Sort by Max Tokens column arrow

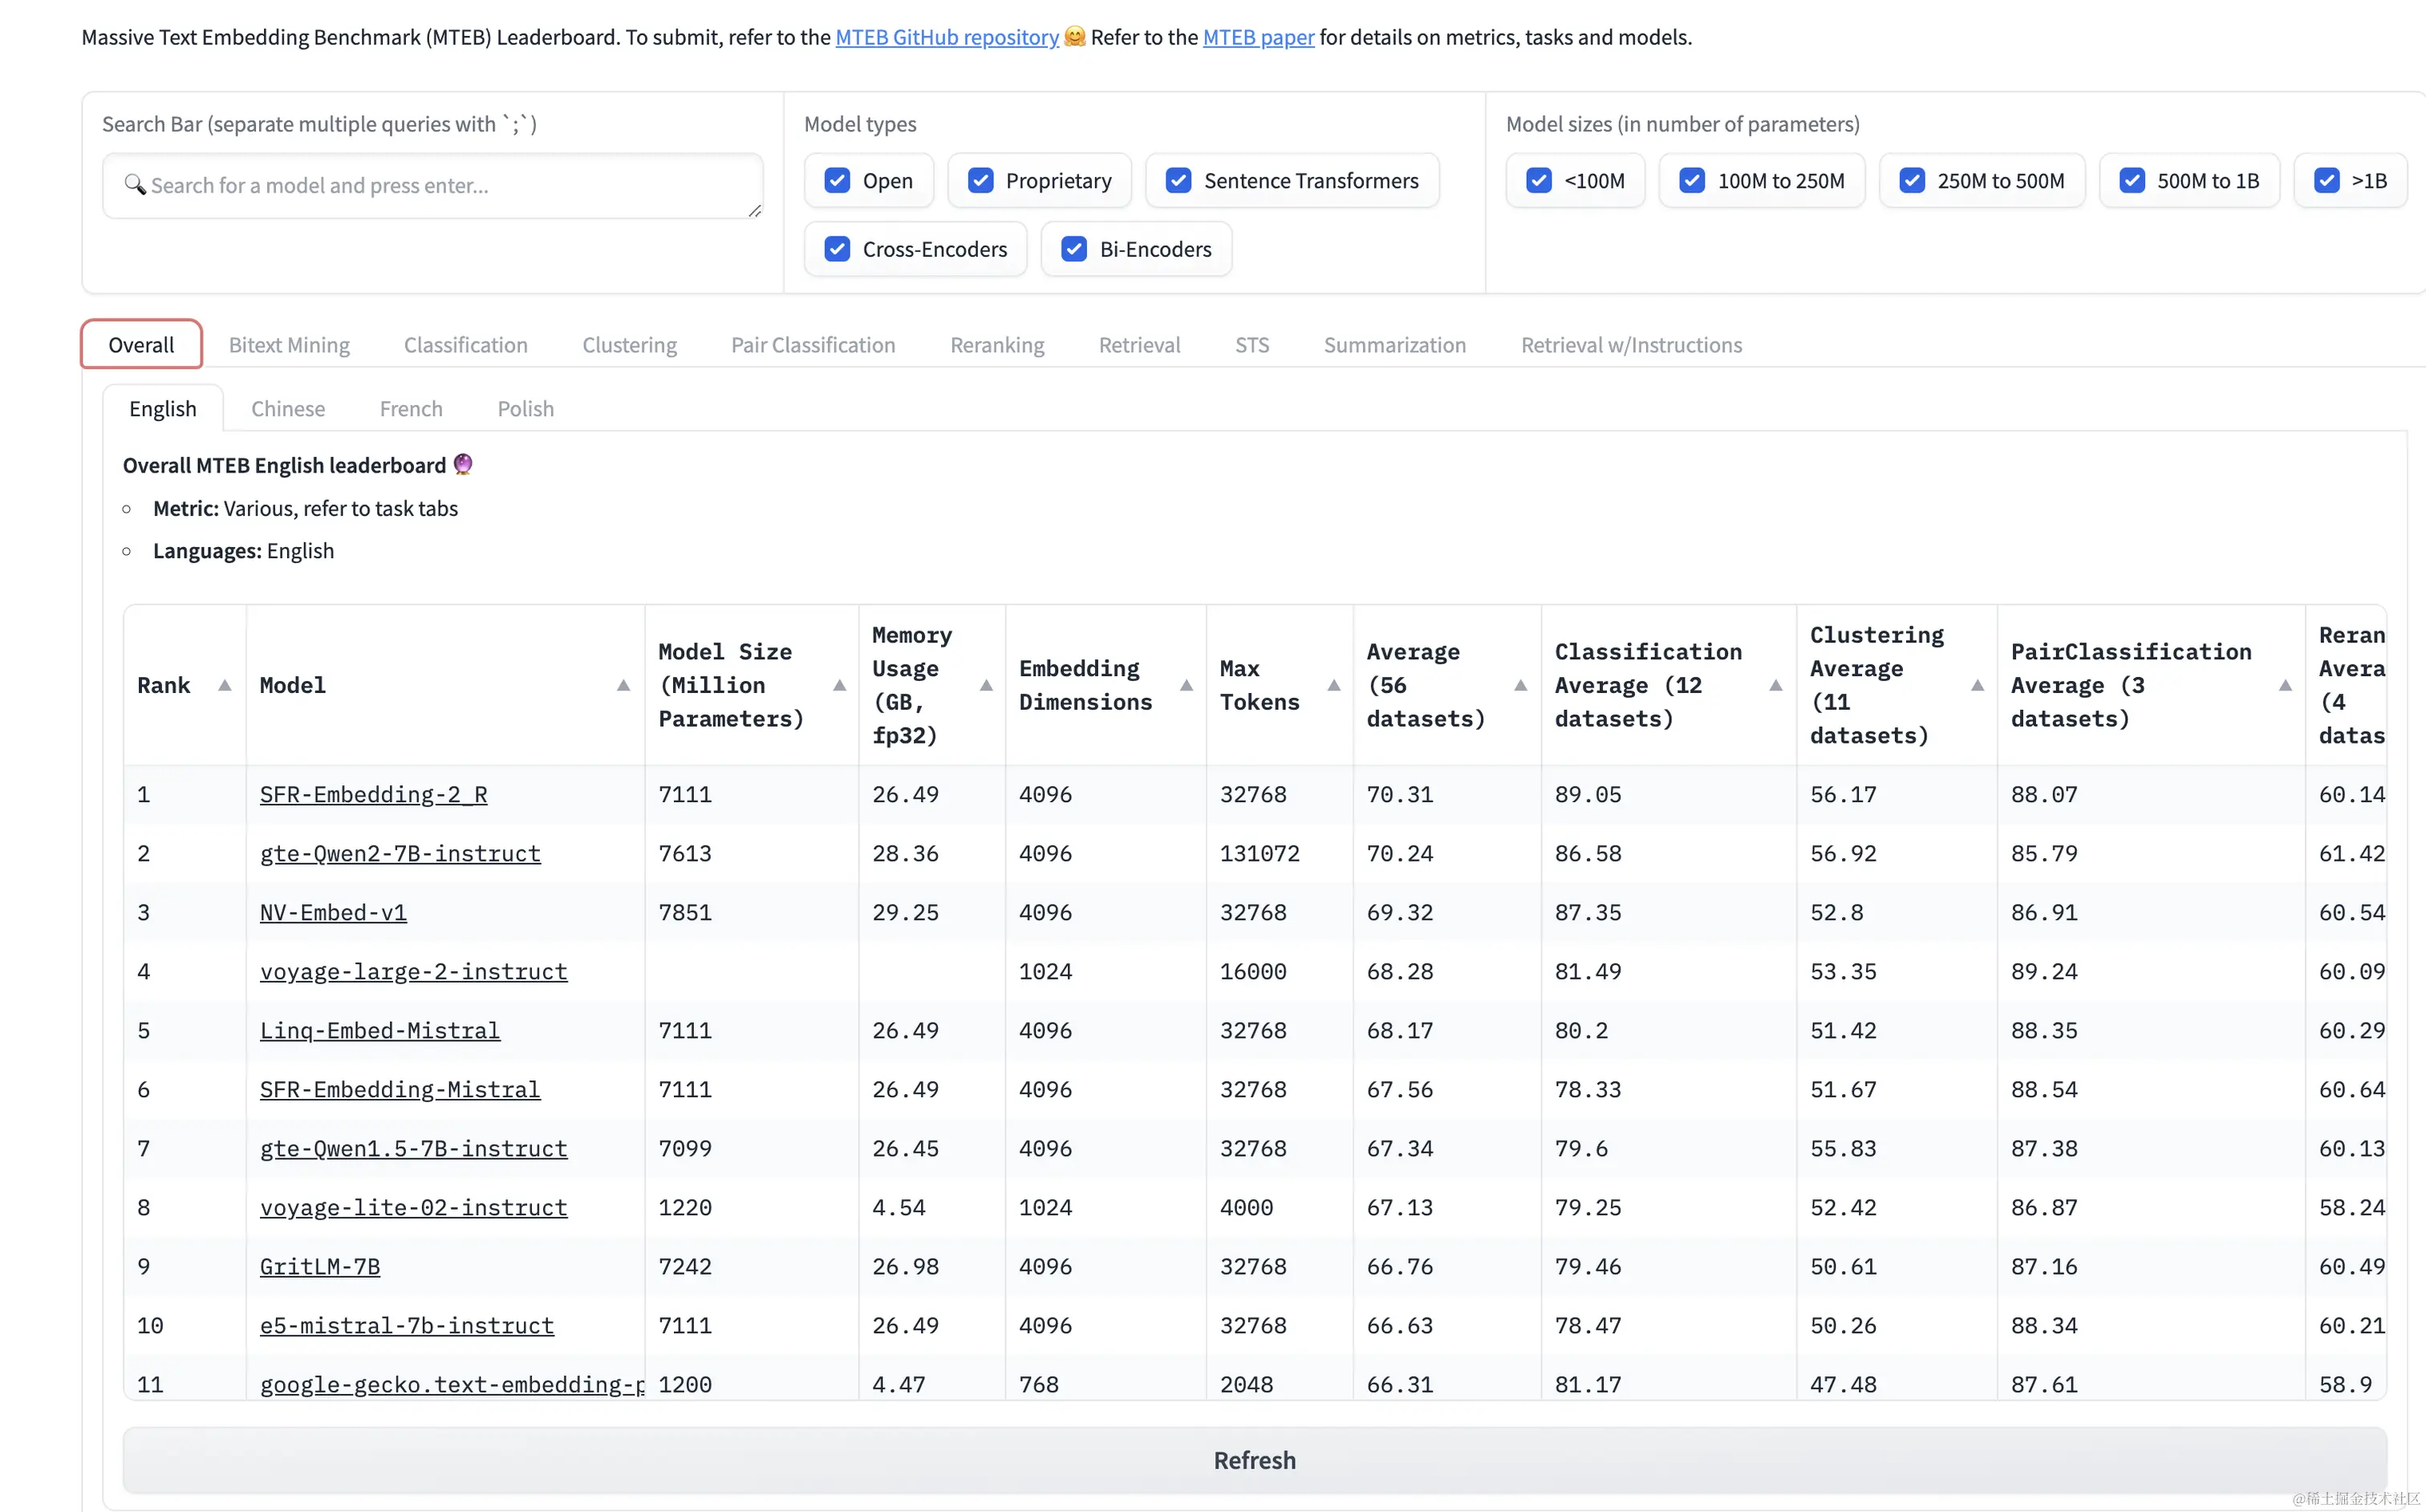pos(1333,685)
